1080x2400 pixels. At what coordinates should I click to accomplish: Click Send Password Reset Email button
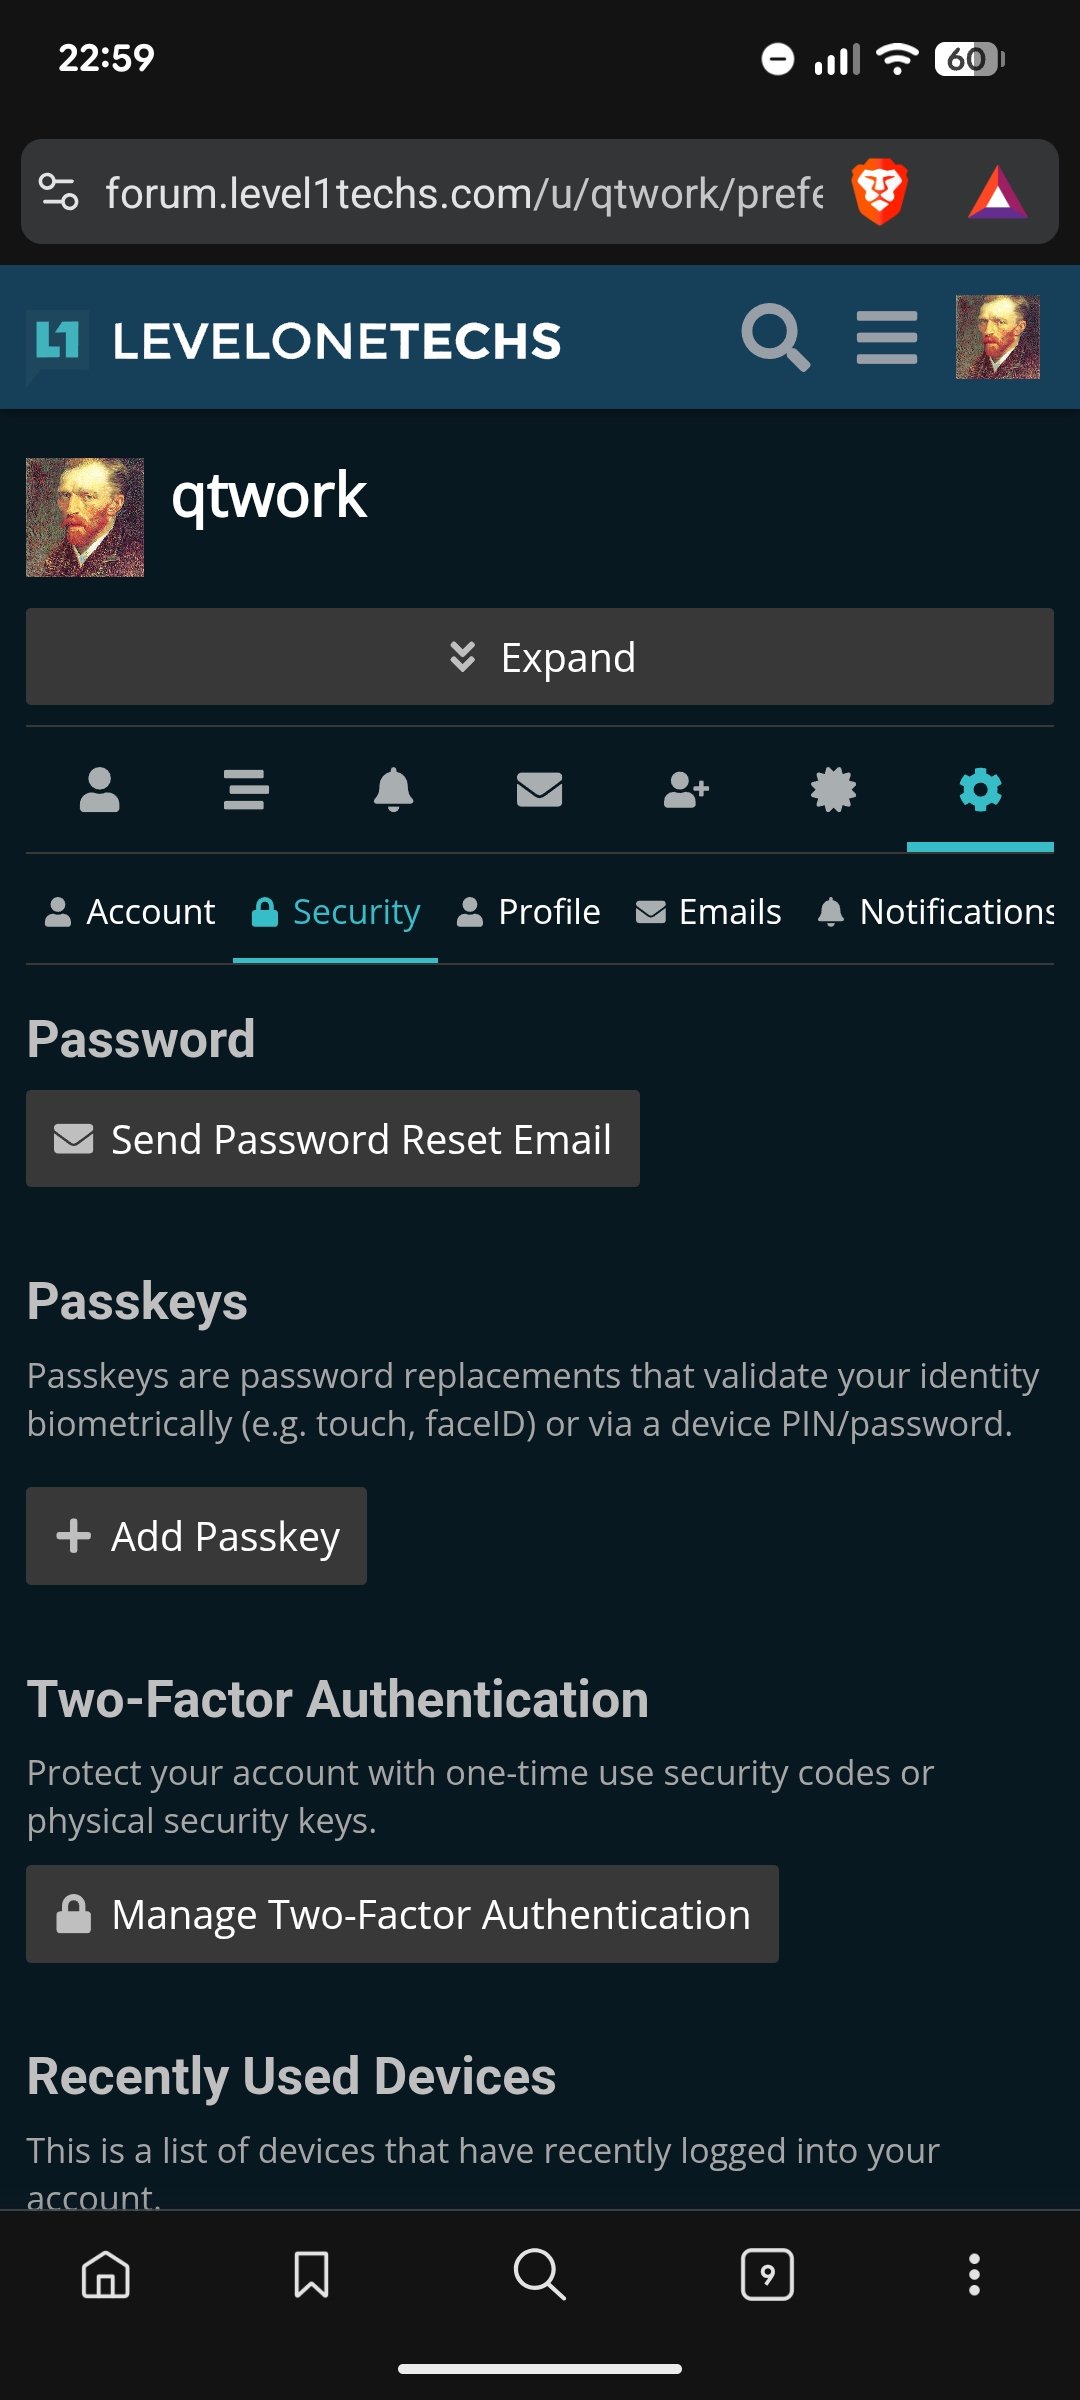click(333, 1139)
